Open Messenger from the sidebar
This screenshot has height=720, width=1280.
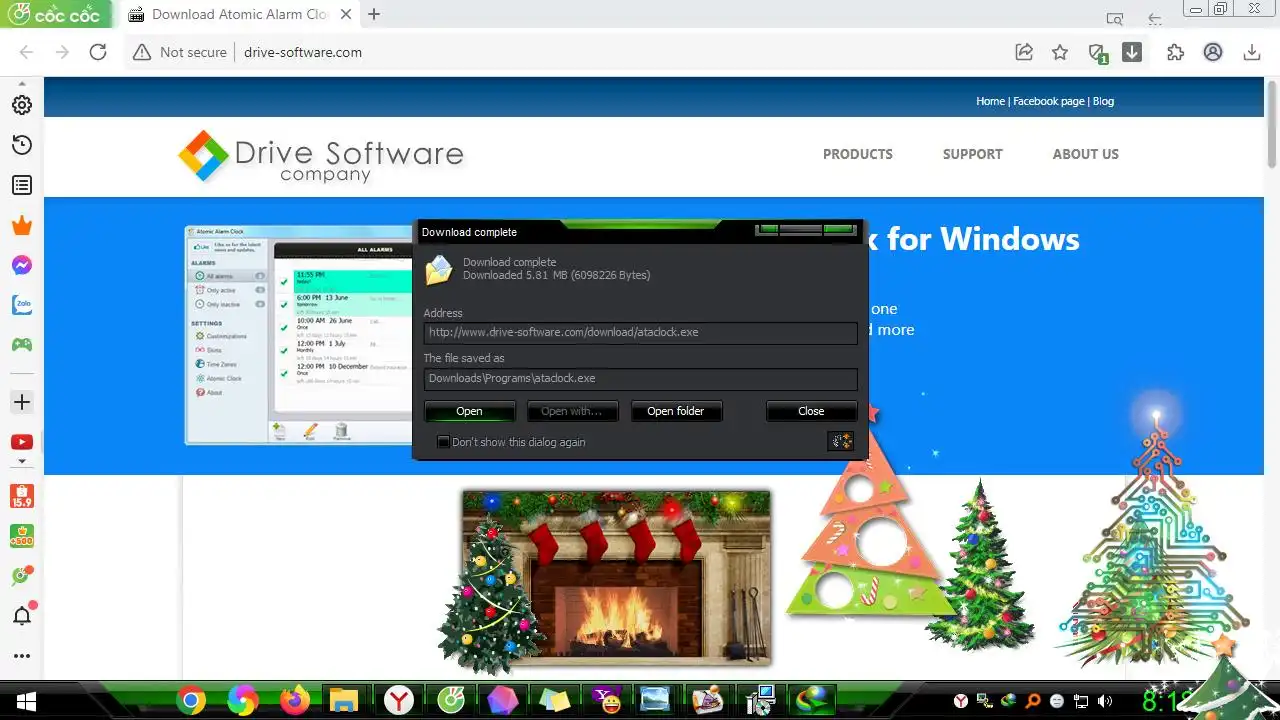click(x=21, y=265)
